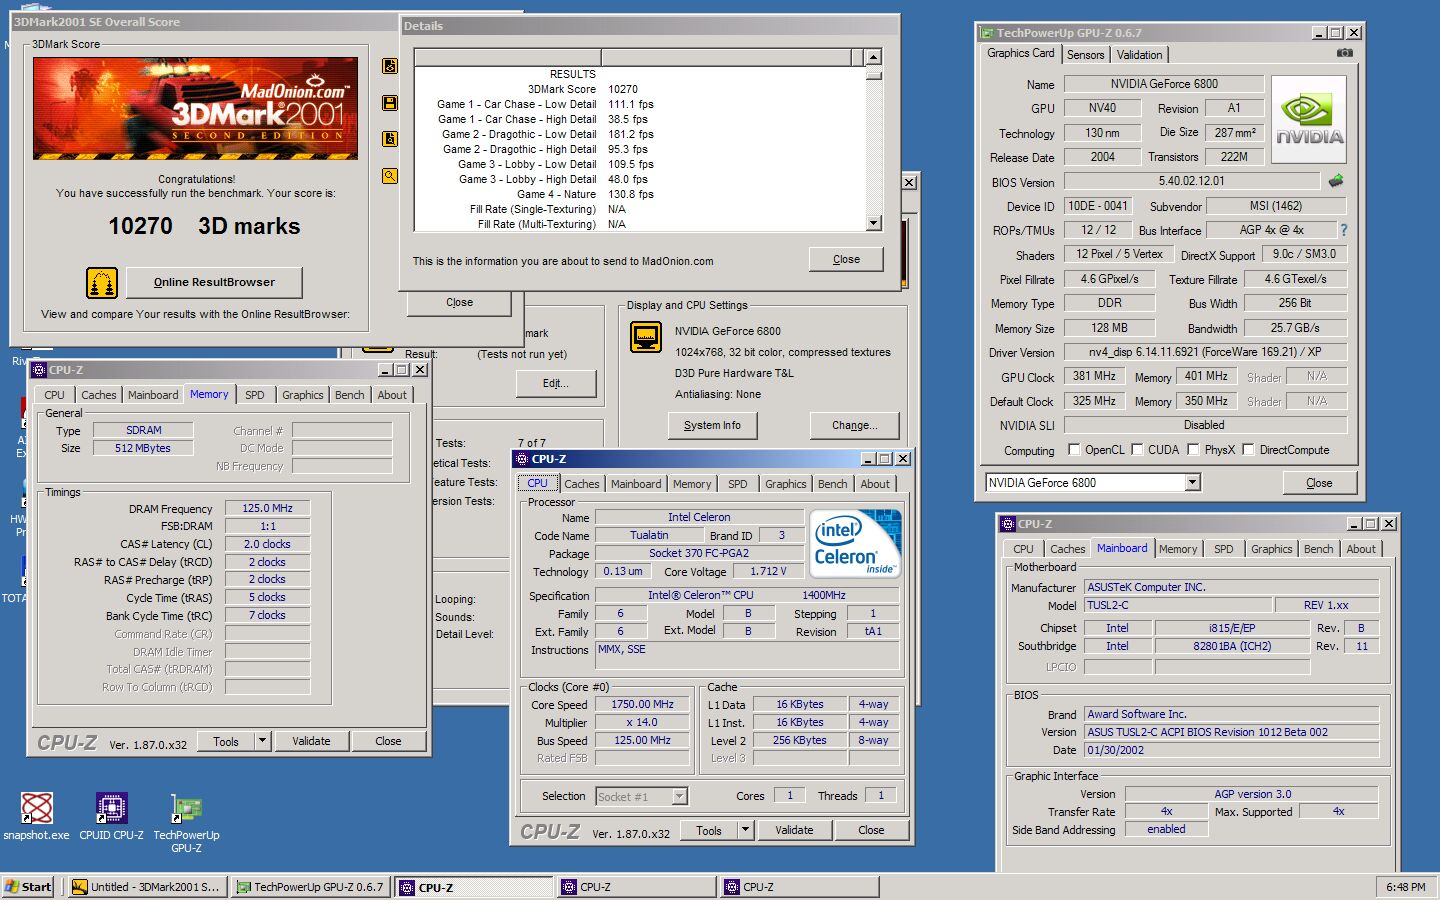Click the Change... display settings button
Viewport: 1440px width, 900px height.
point(854,425)
